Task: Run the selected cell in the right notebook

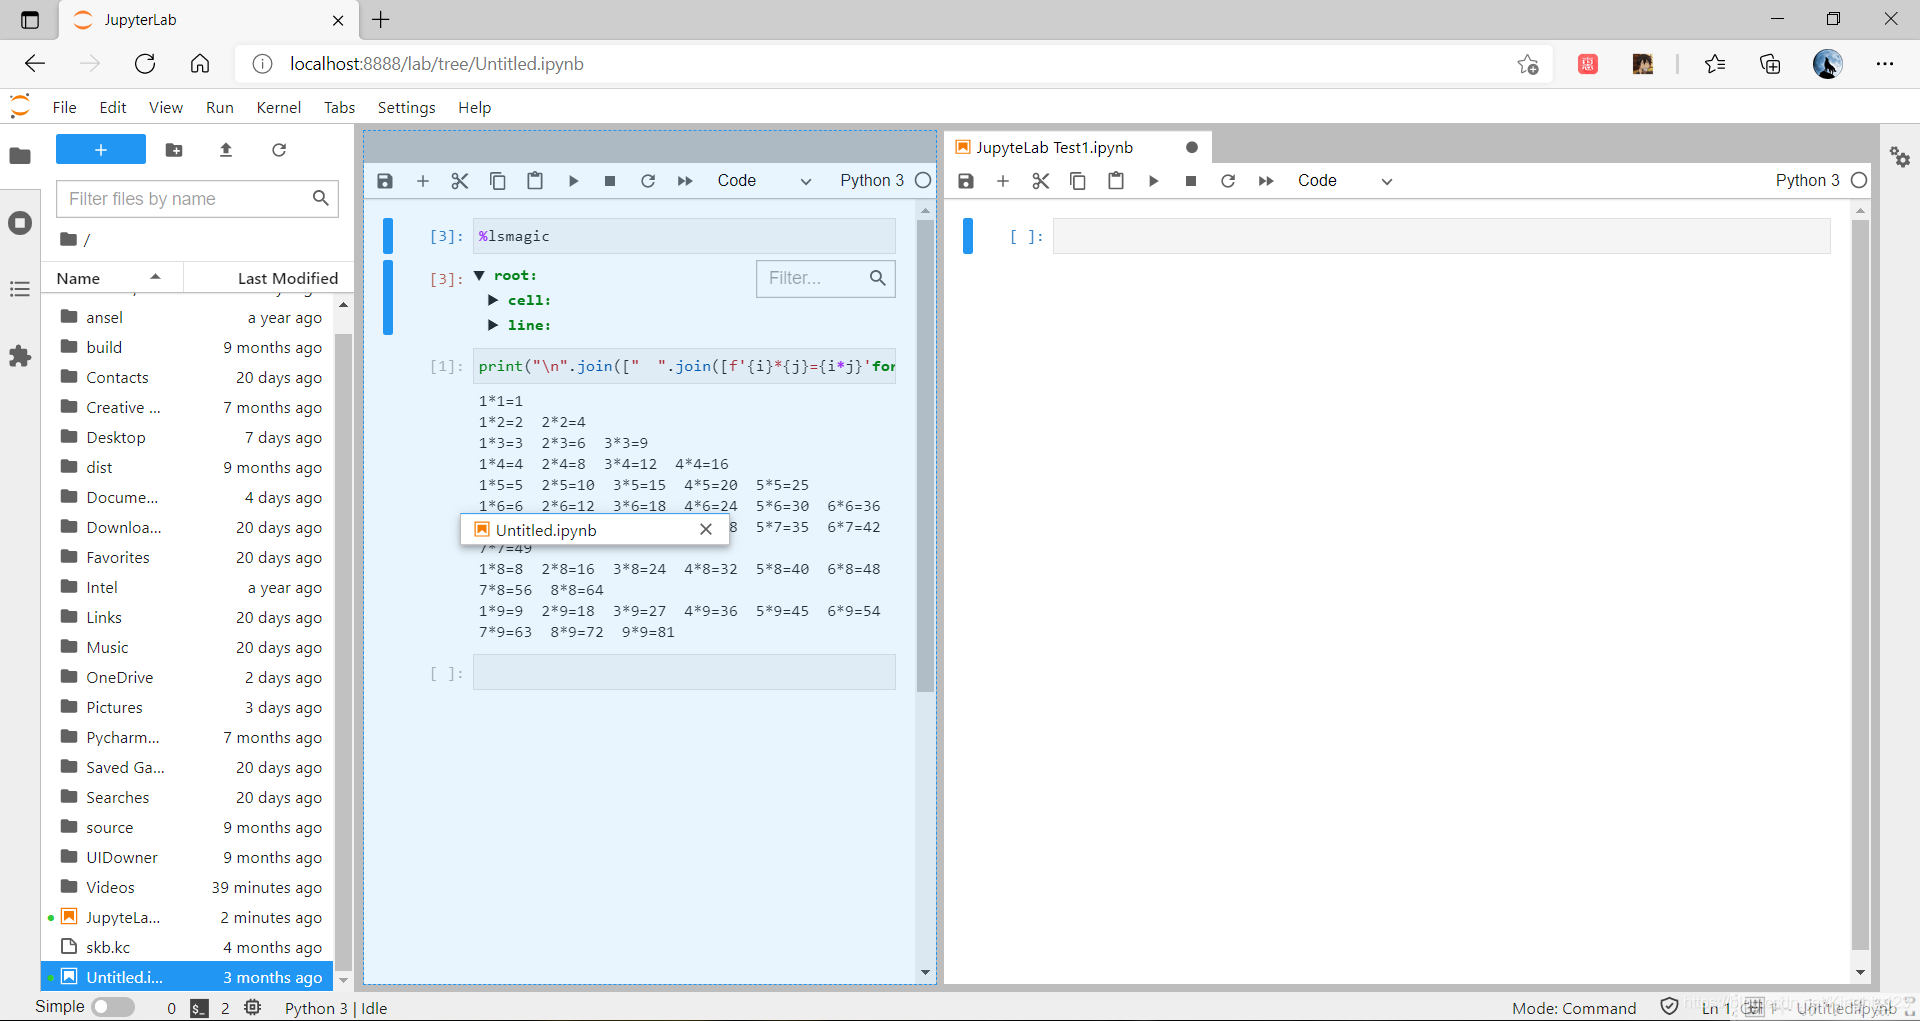Action: tap(1153, 181)
